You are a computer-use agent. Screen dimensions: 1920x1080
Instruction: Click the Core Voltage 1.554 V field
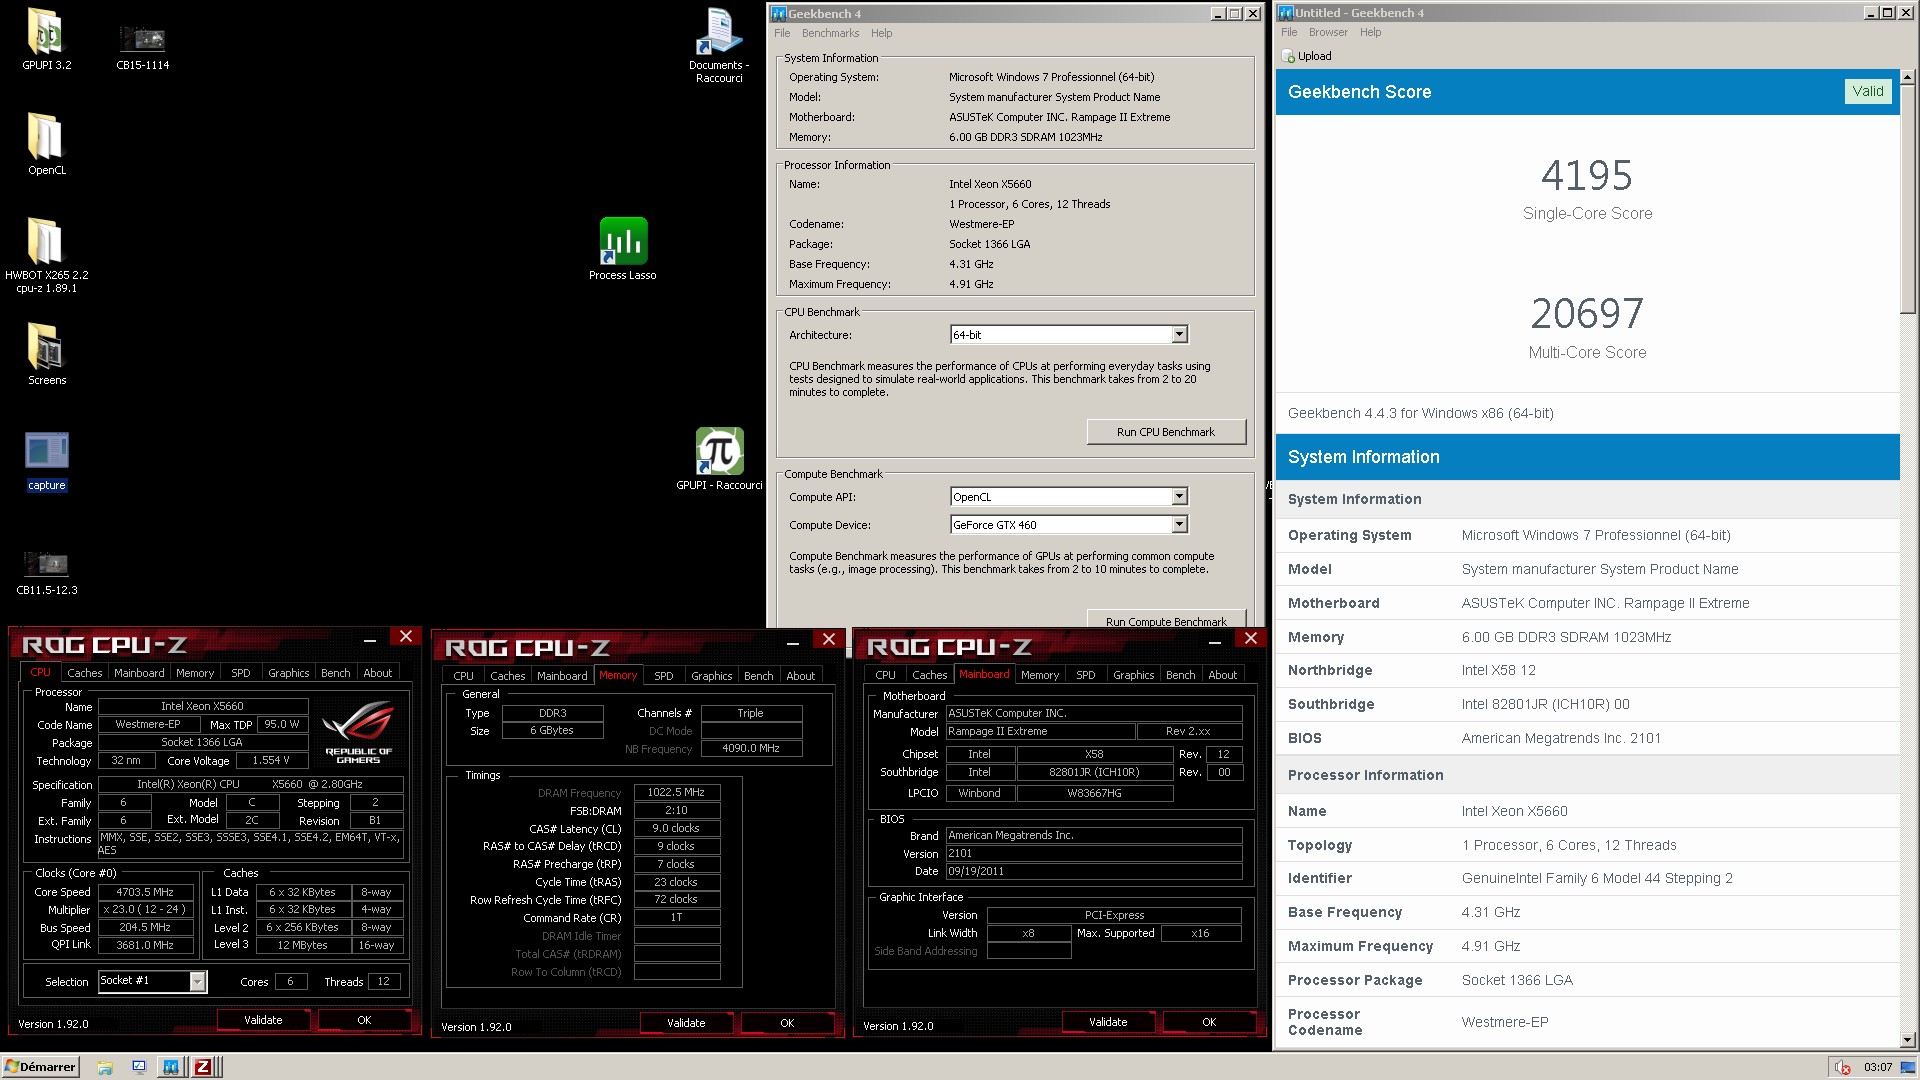[270, 761]
